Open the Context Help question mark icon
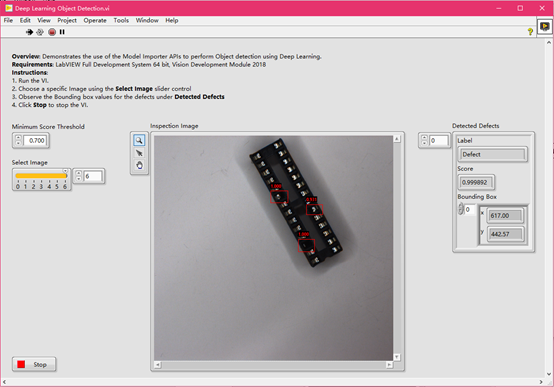The image size is (554, 387). pos(530,32)
